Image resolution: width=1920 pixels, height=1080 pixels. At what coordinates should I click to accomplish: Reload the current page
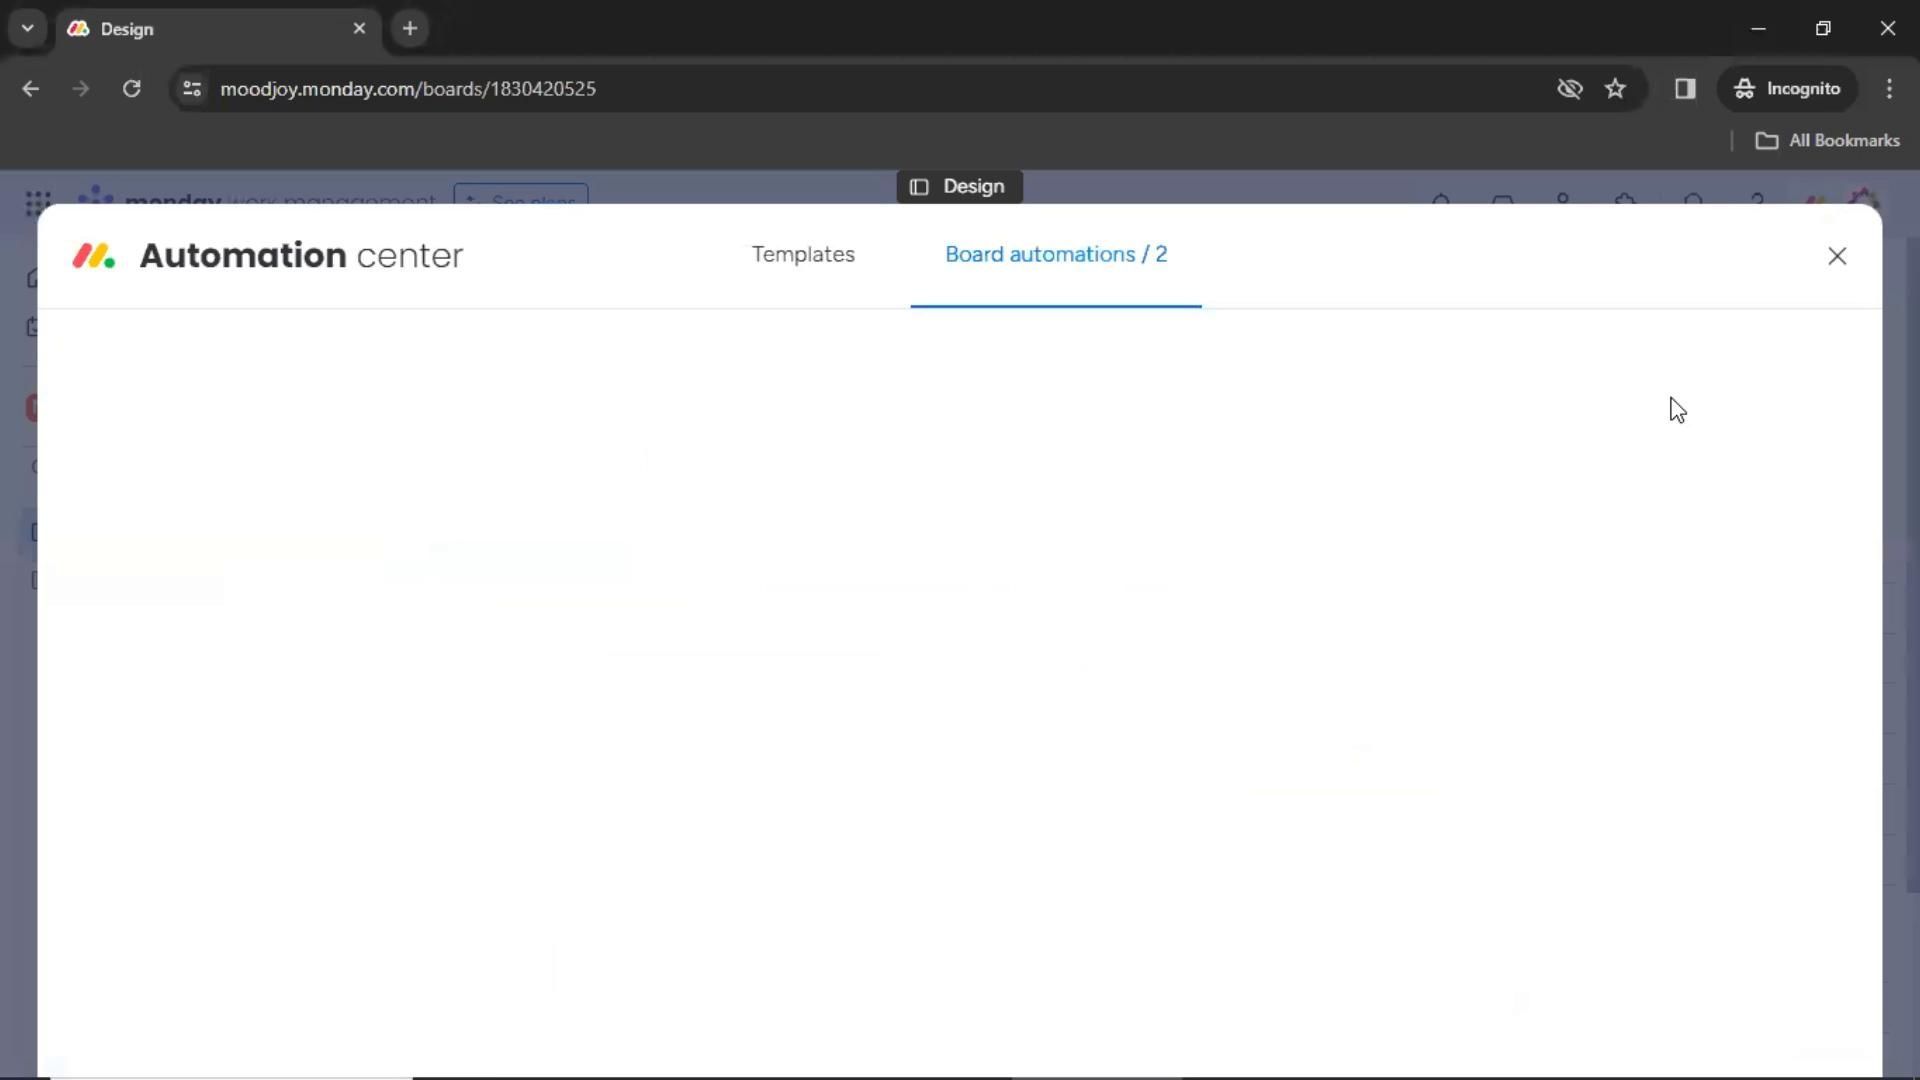[x=131, y=88]
